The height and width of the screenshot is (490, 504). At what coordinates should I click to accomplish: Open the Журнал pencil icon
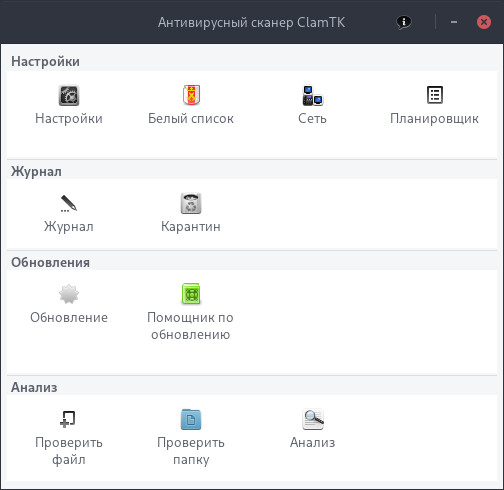tap(69, 204)
